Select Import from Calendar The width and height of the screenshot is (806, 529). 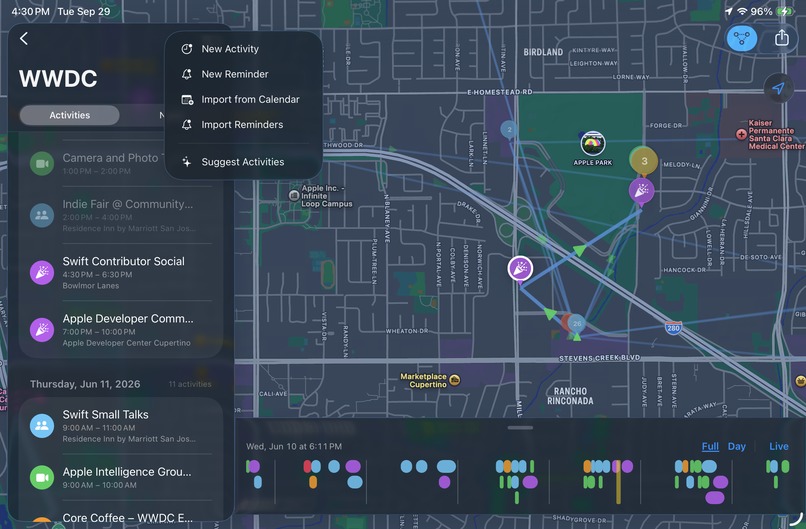[244, 99]
